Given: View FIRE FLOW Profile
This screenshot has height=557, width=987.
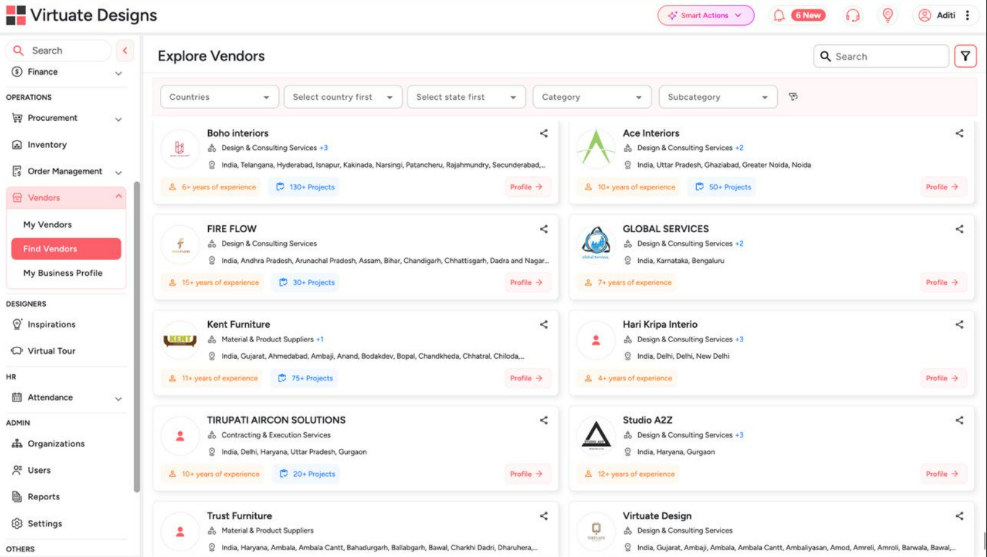Looking at the screenshot, I should point(526,283).
